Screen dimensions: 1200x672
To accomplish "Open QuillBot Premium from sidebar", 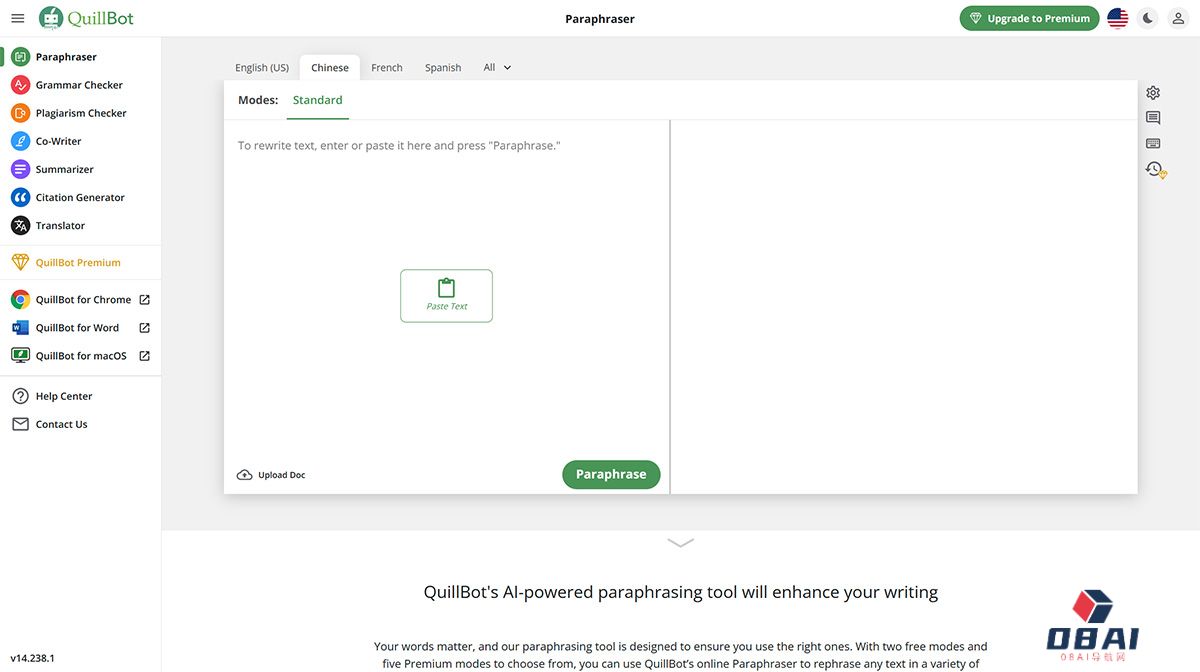I will (80, 262).
